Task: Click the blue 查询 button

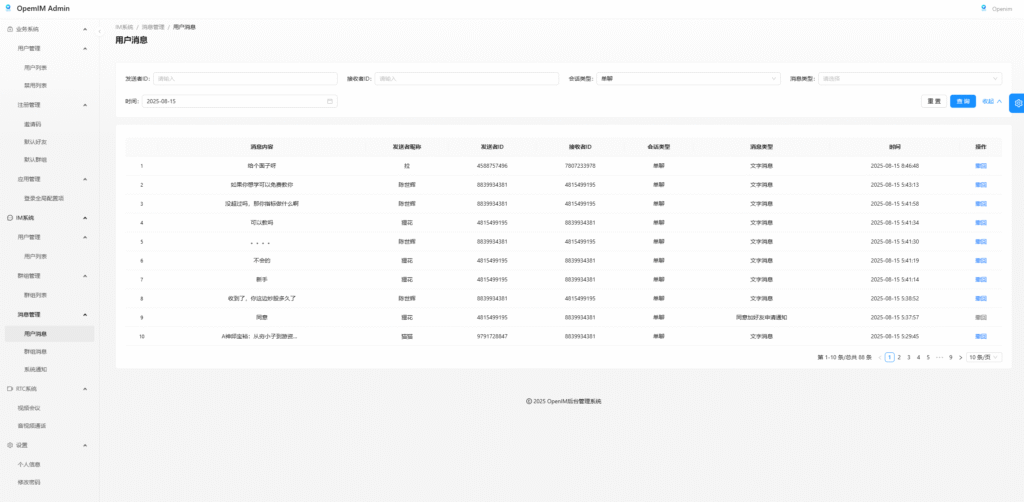Action: [962, 101]
